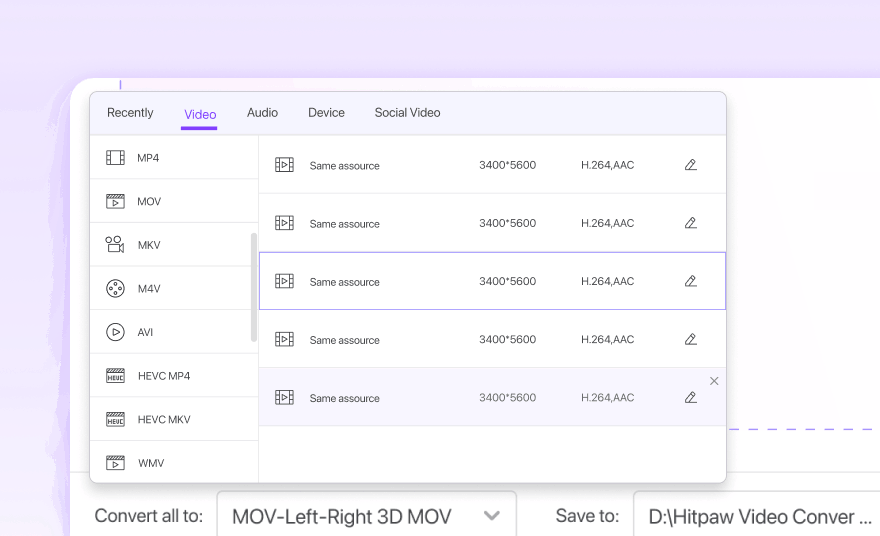Select the HEVC MKV format
The image size is (880, 536).
tap(164, 420)
